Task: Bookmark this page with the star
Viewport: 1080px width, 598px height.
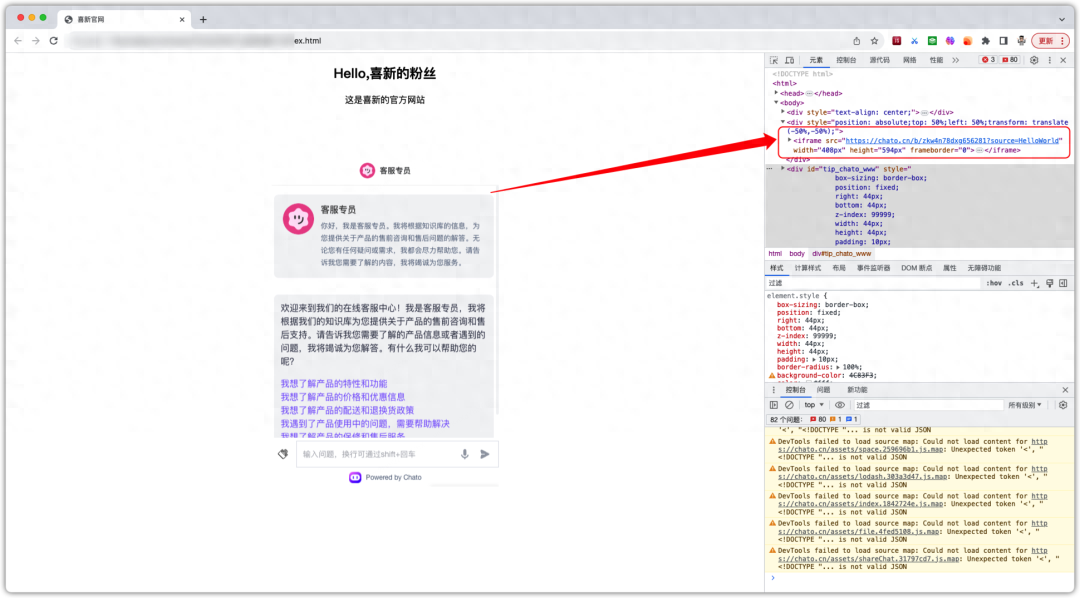Action: point(874,41)
